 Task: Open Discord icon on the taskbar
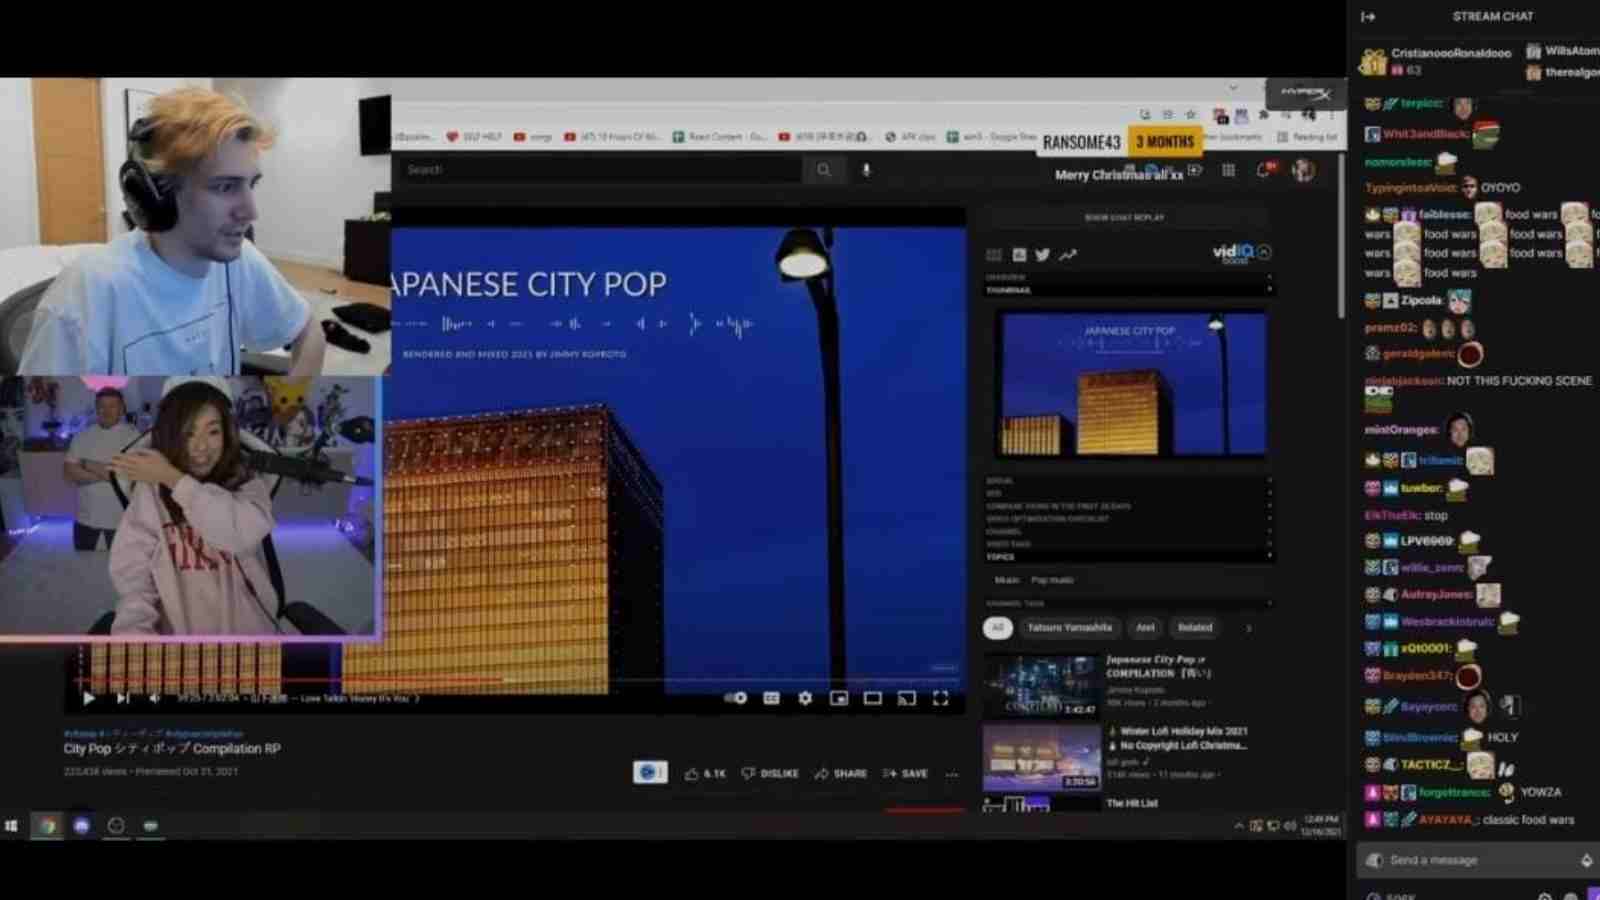pos(82,825)
